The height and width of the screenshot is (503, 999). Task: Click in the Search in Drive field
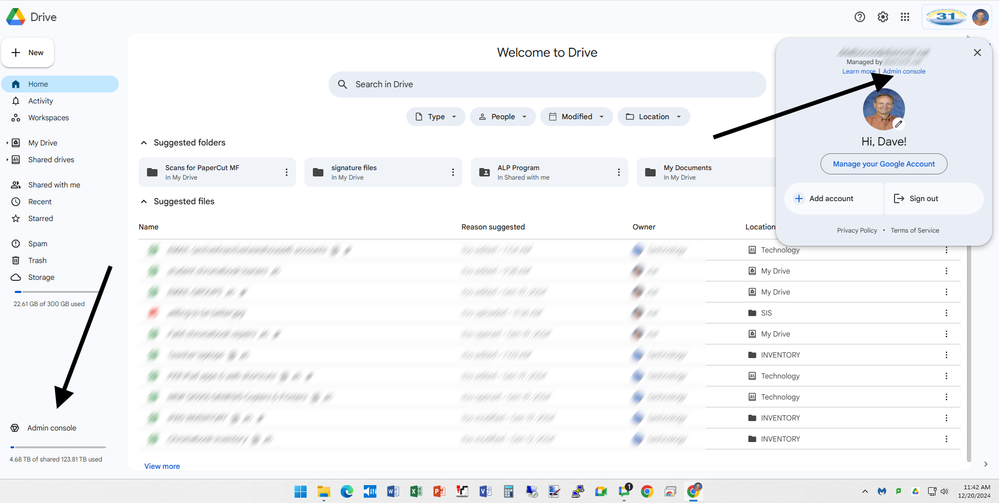(547, 84)
